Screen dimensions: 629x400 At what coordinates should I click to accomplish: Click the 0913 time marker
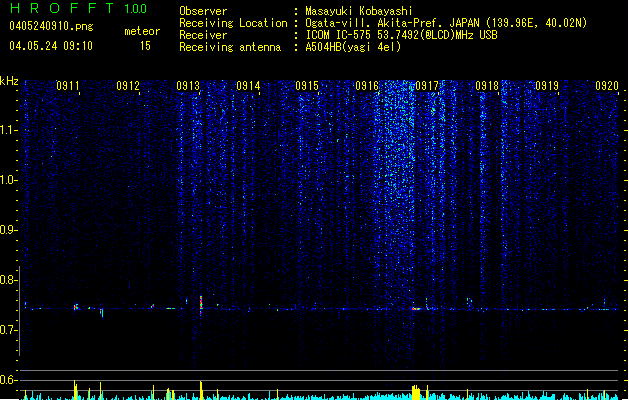click(x=188, y=86)
